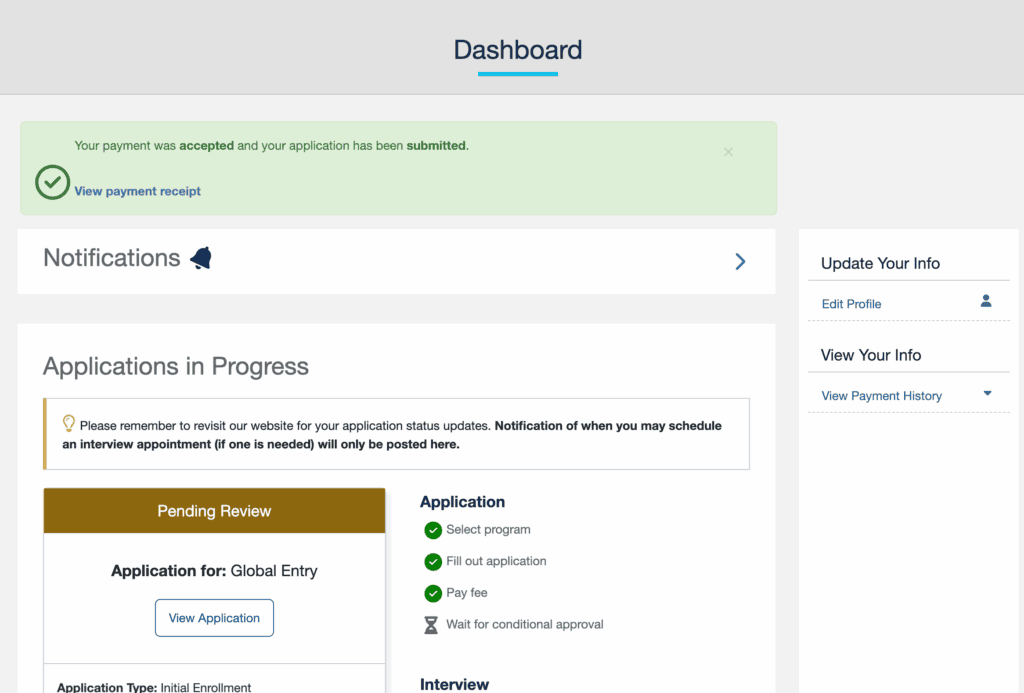The height and width of the screenshot is (693, 1024).
Task: Click the hourglass conditional approval icon
Action: (432, 625)
